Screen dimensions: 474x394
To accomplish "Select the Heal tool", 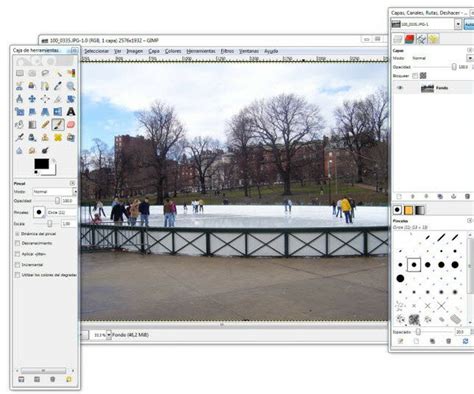I will click(x=58, y=137).
